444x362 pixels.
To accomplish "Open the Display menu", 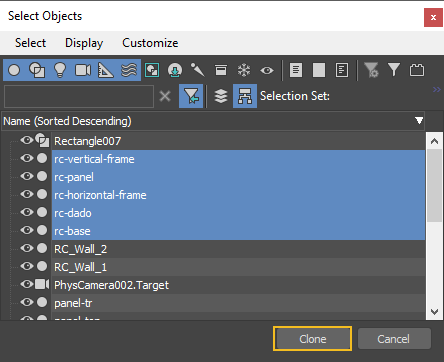I will [x=84, y=43].
